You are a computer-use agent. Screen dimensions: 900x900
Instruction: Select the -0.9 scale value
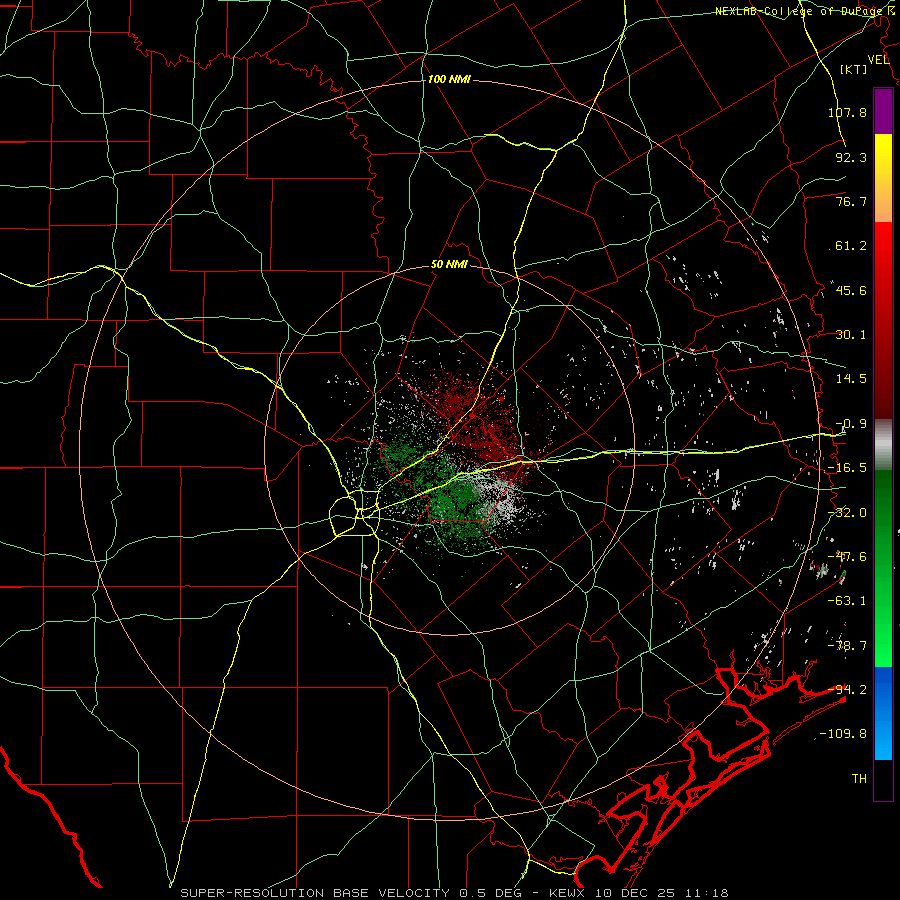851,424
